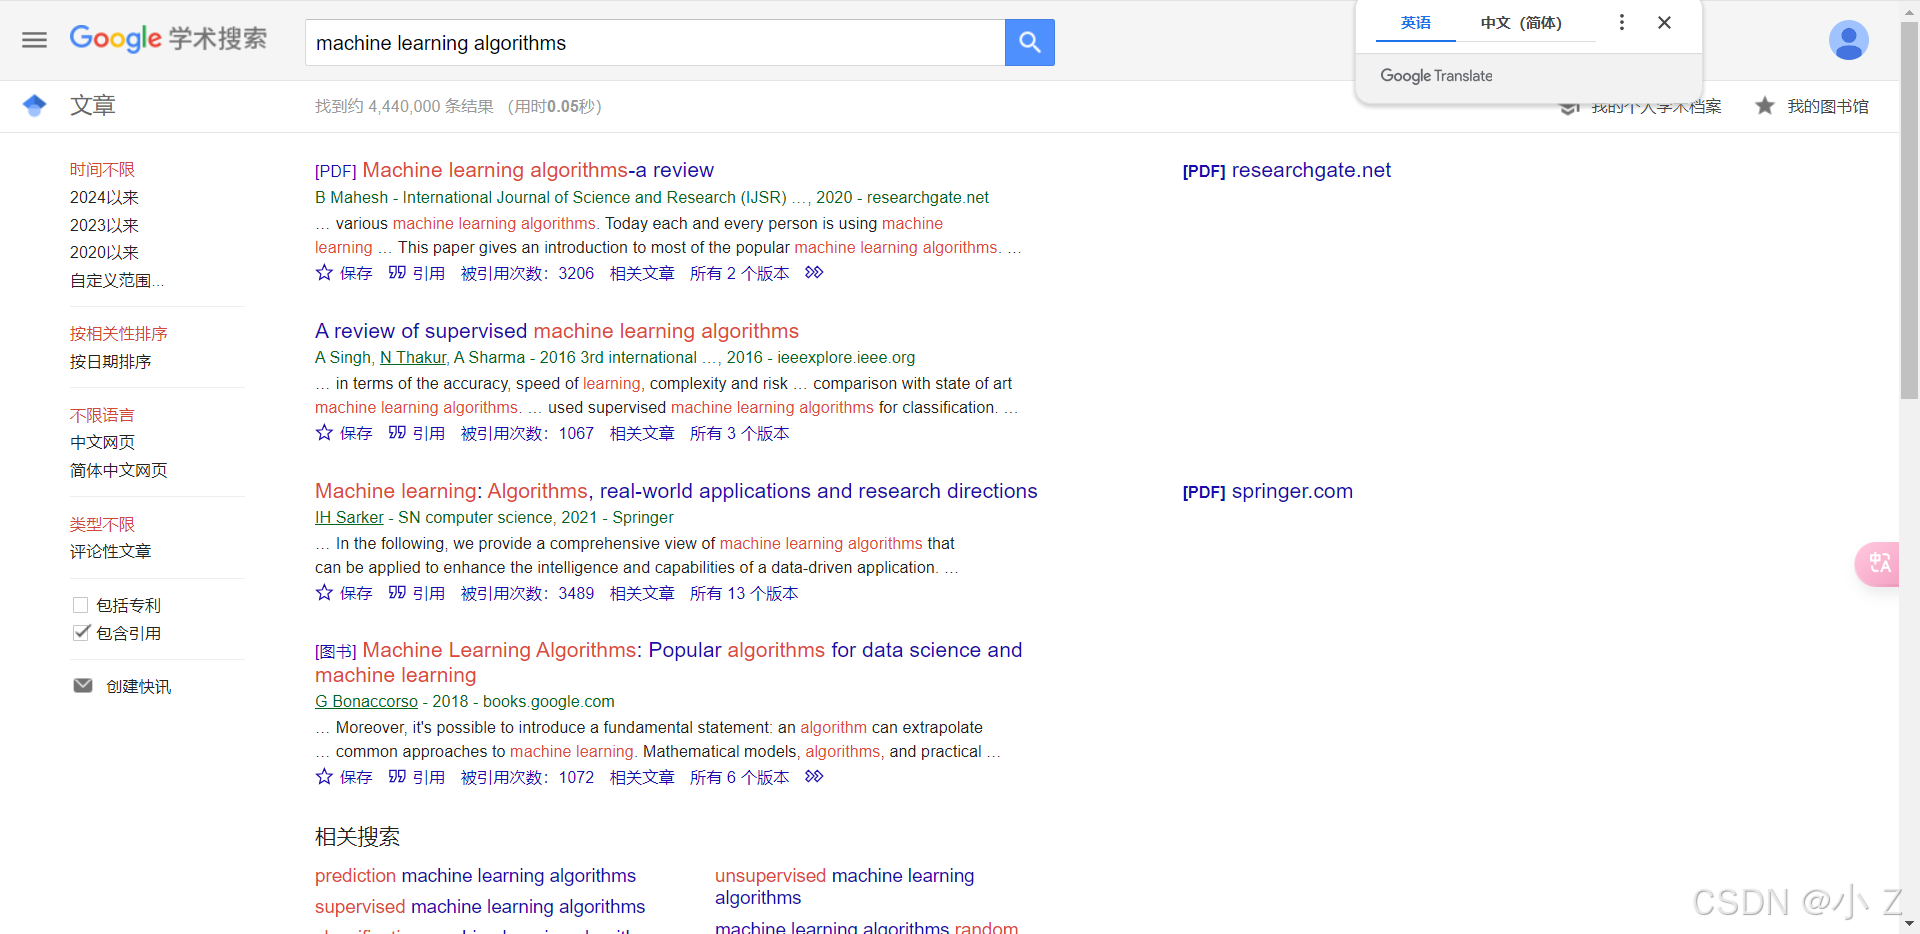
Task: View 被引用次数: 3206 citations
Action: point(527,273)
